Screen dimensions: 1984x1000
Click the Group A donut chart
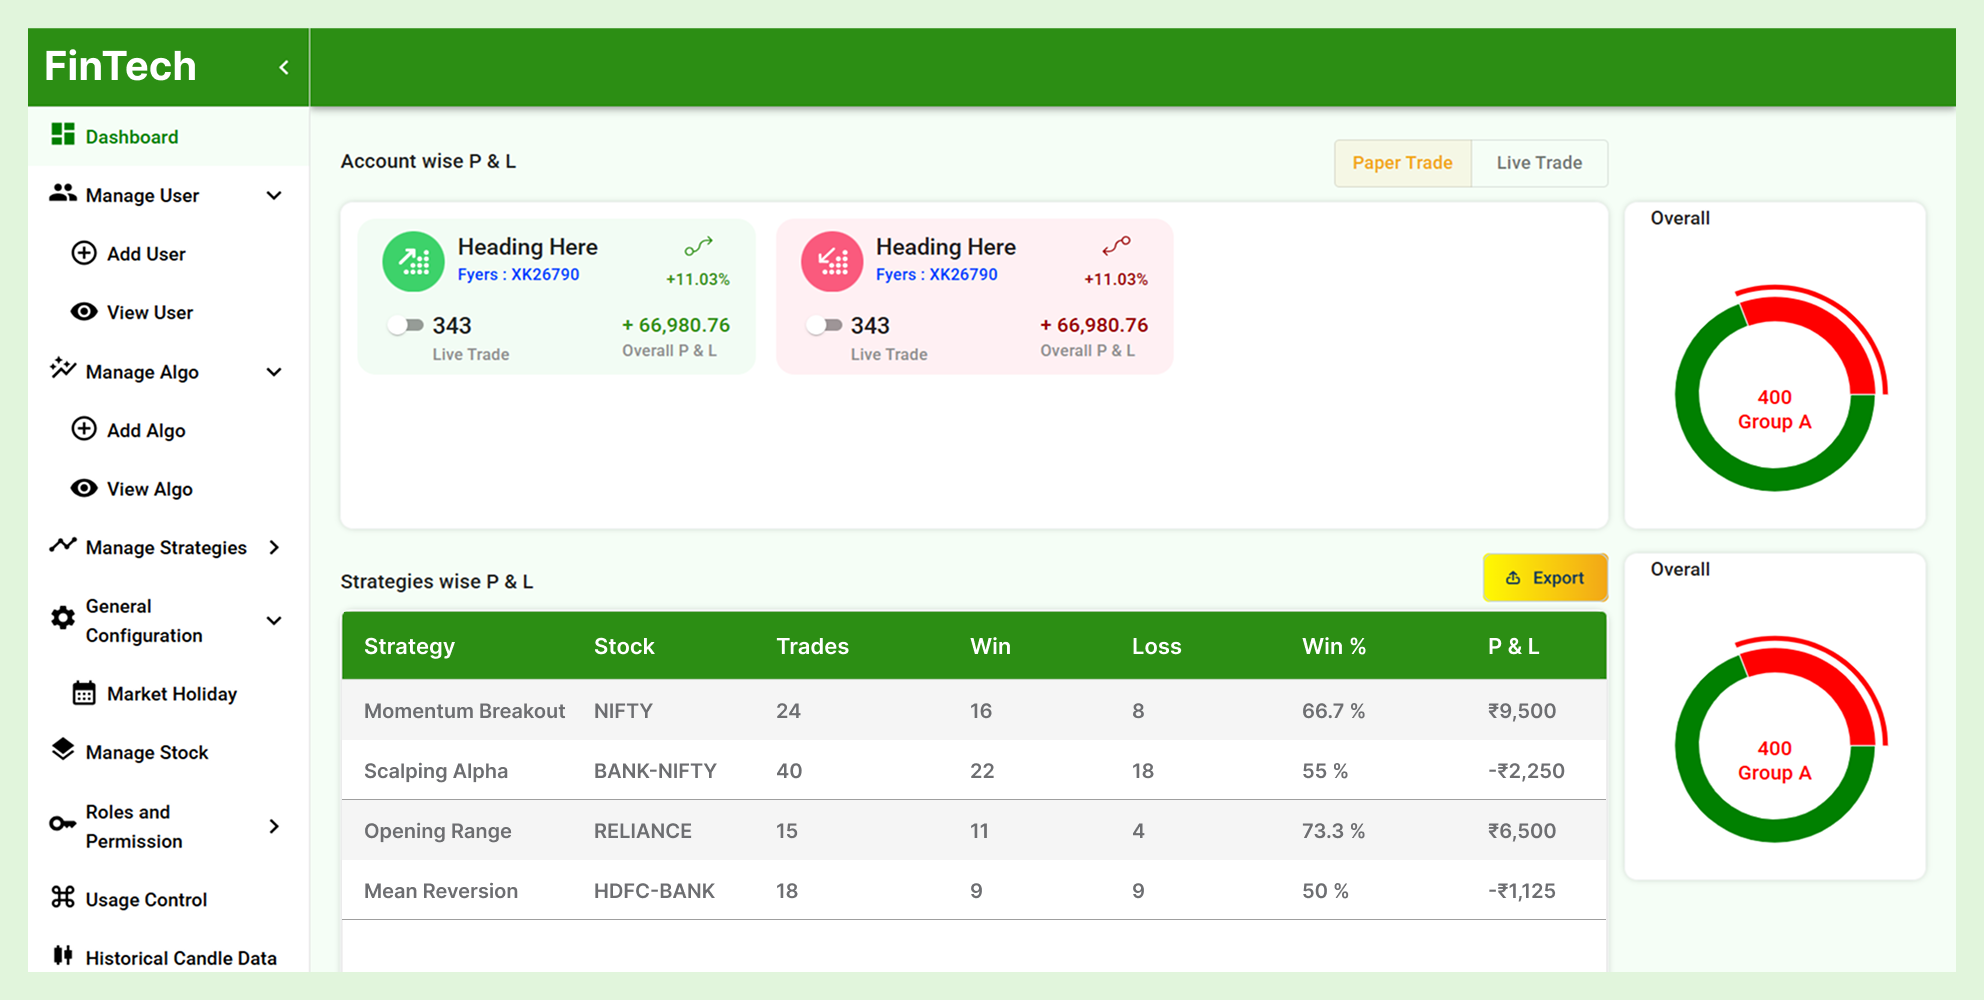pos(1775,395)
